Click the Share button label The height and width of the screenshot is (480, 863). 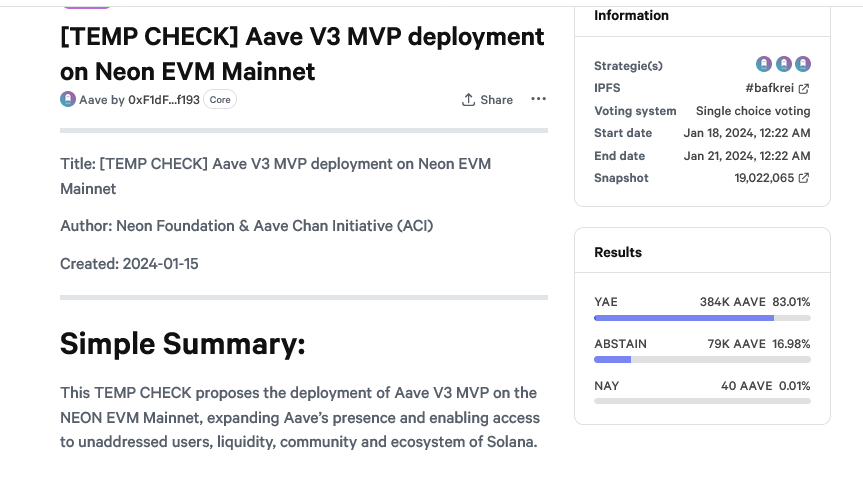click(x=496, y=100)
